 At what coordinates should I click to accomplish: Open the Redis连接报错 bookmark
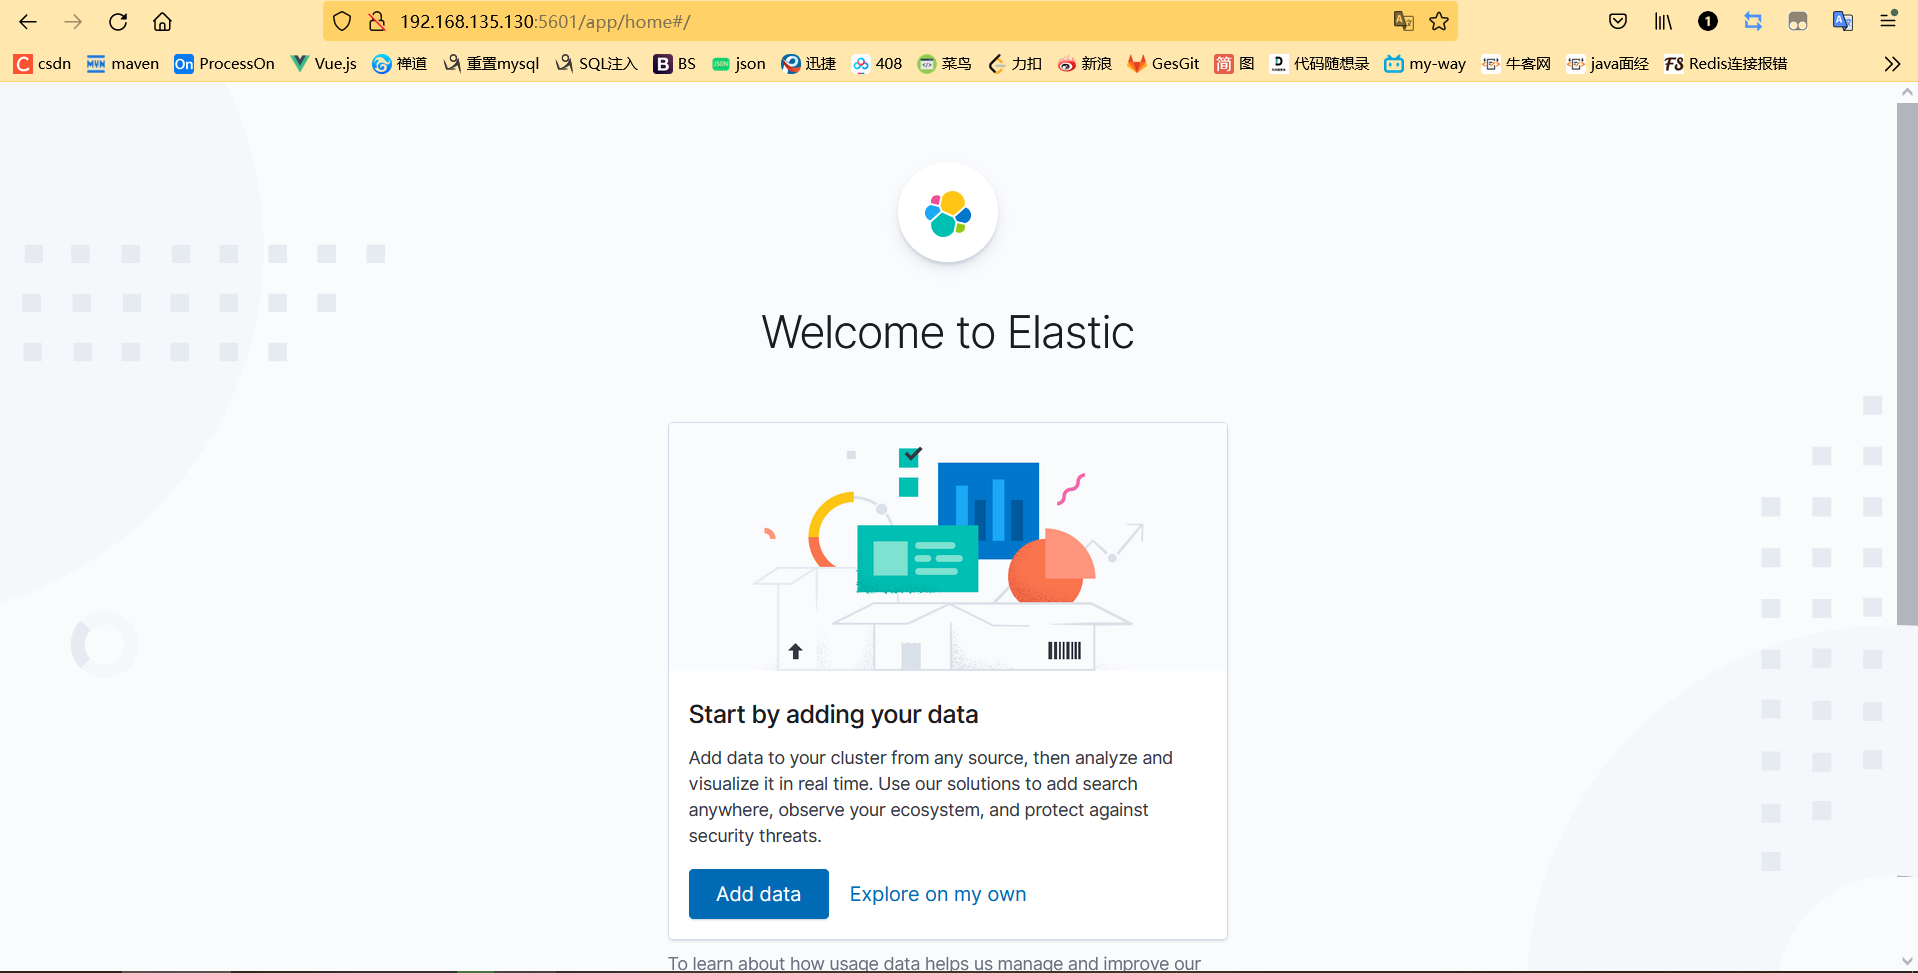pos(1726,64)
